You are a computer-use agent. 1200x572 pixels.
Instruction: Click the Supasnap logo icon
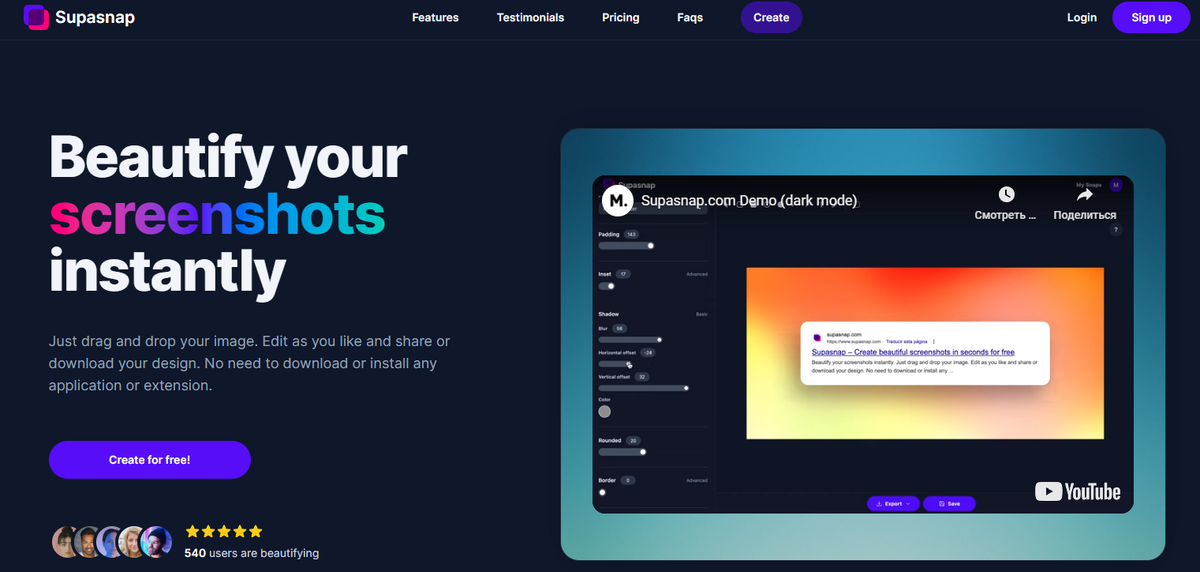click(x=37, y=17)
